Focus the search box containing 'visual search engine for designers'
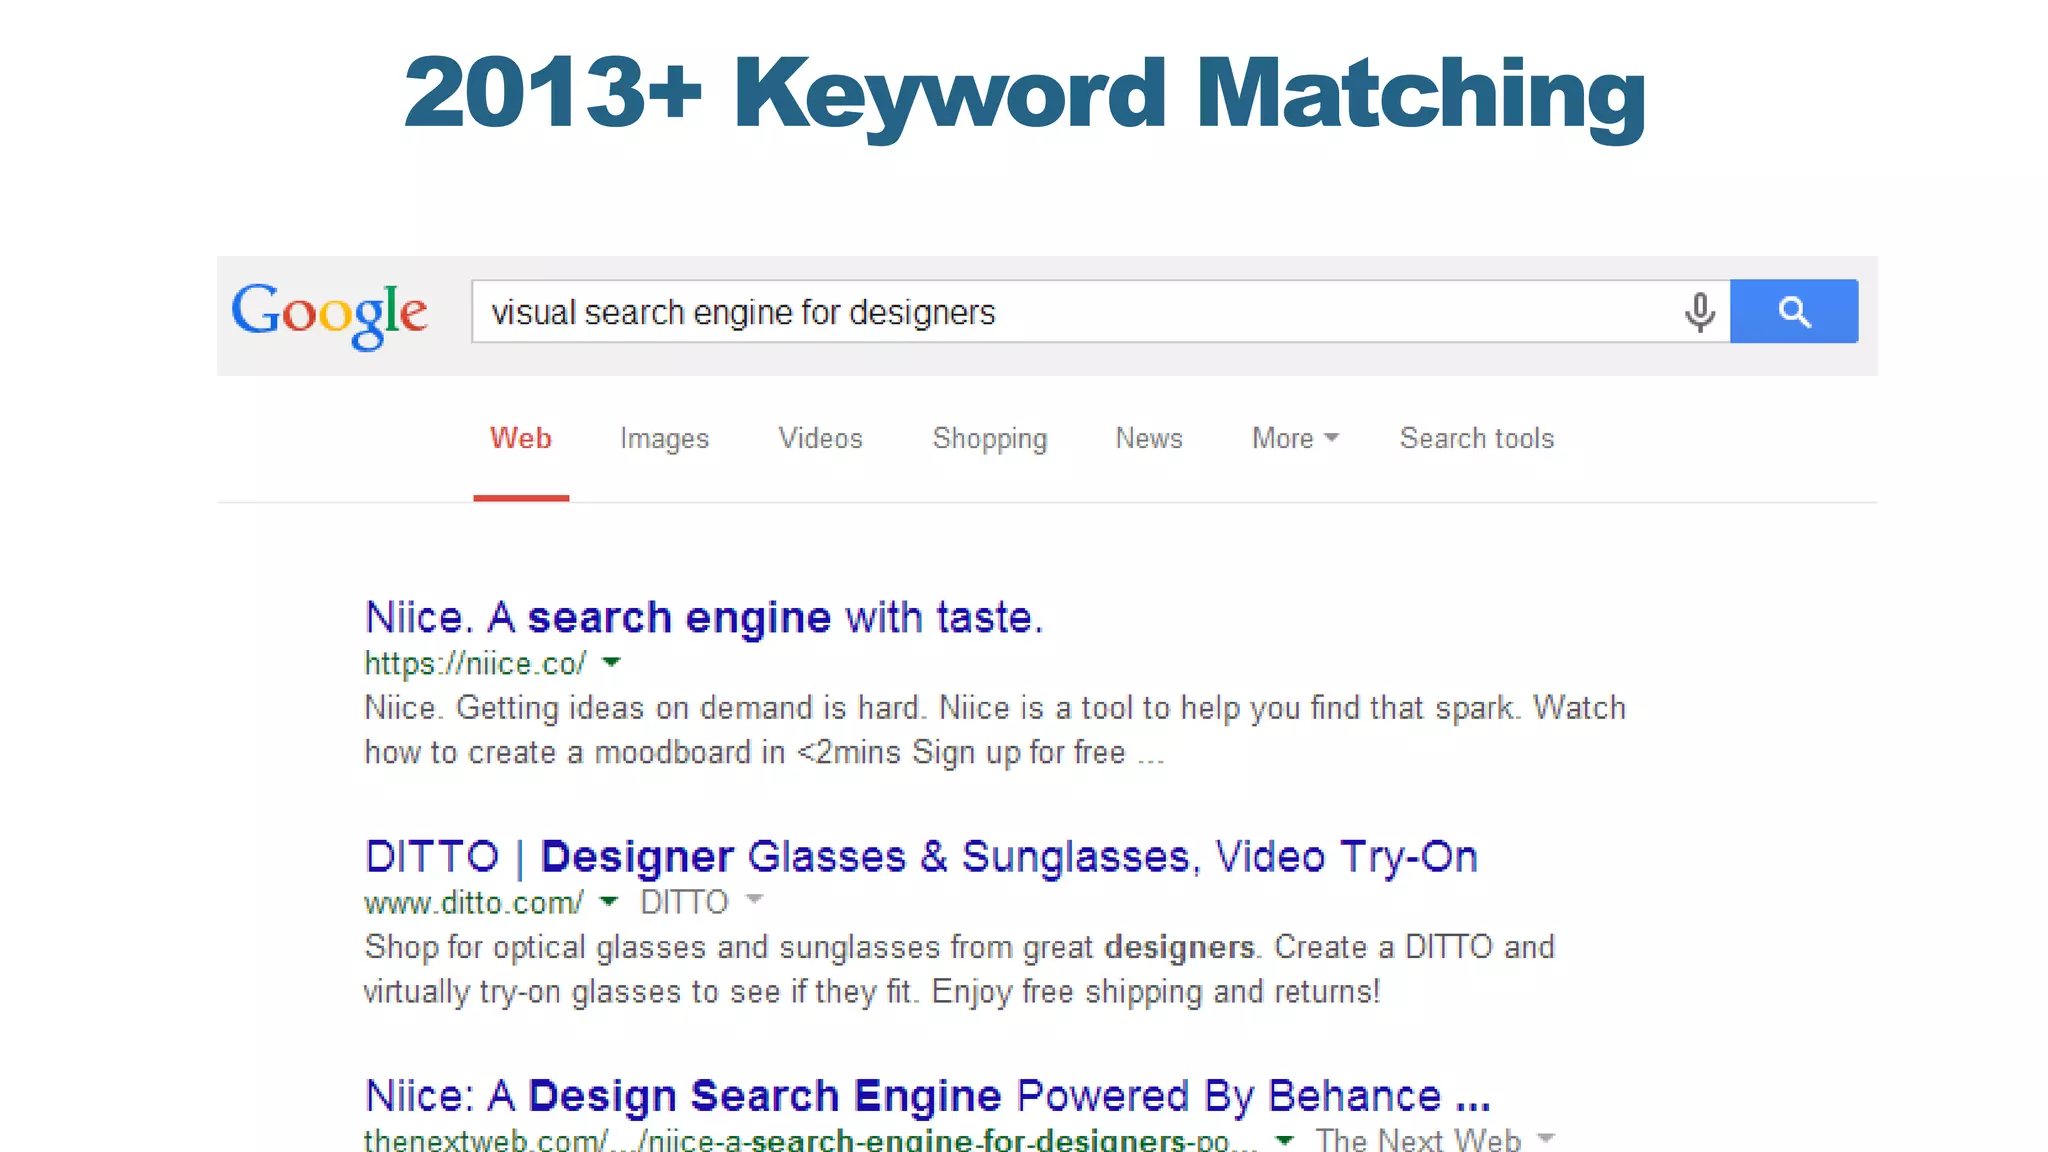Viewport: 2048px width, 1152px height. pyautogui.click(x=1101, y=312)
